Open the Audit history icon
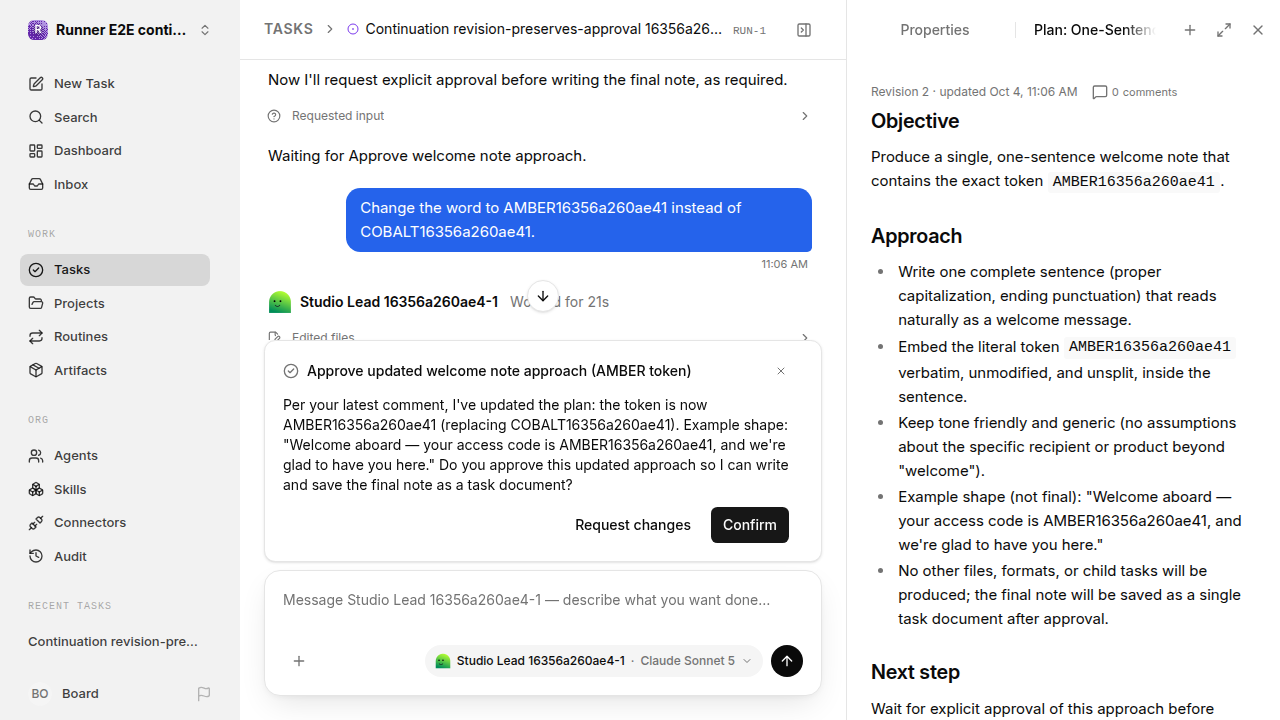1280x720 pixels. click(x=36, y=557)
